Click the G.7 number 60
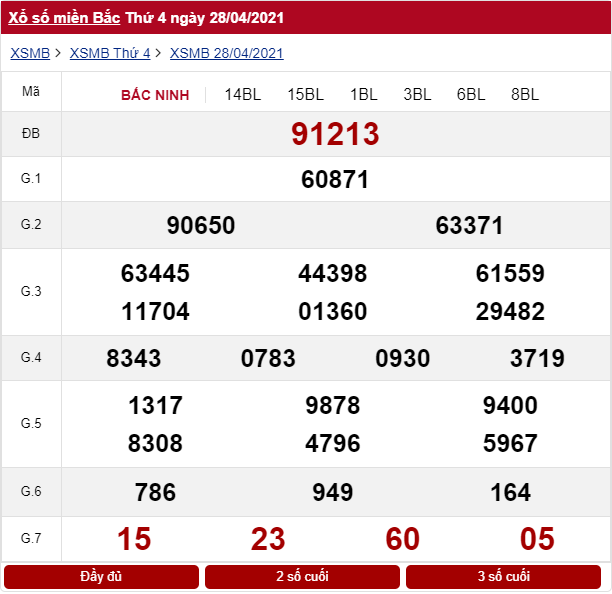 402,539
